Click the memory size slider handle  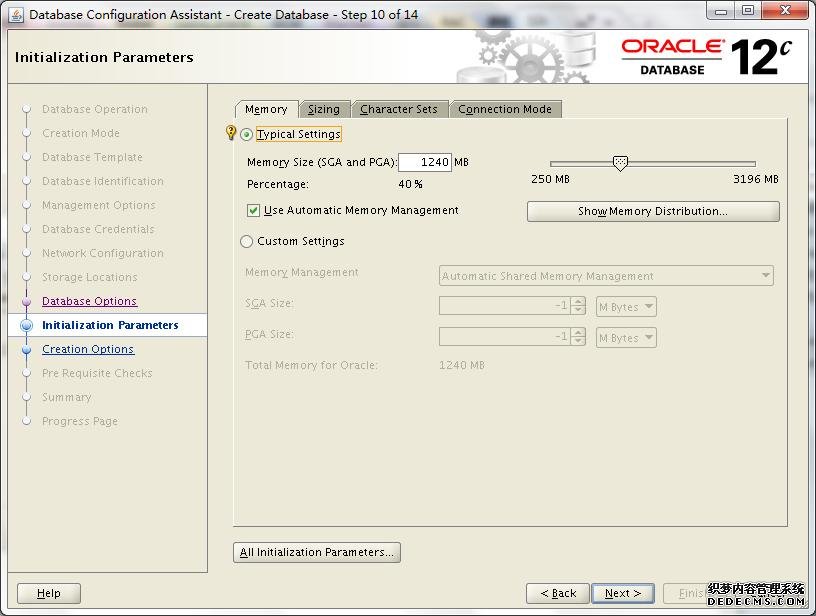pos(620,163)
